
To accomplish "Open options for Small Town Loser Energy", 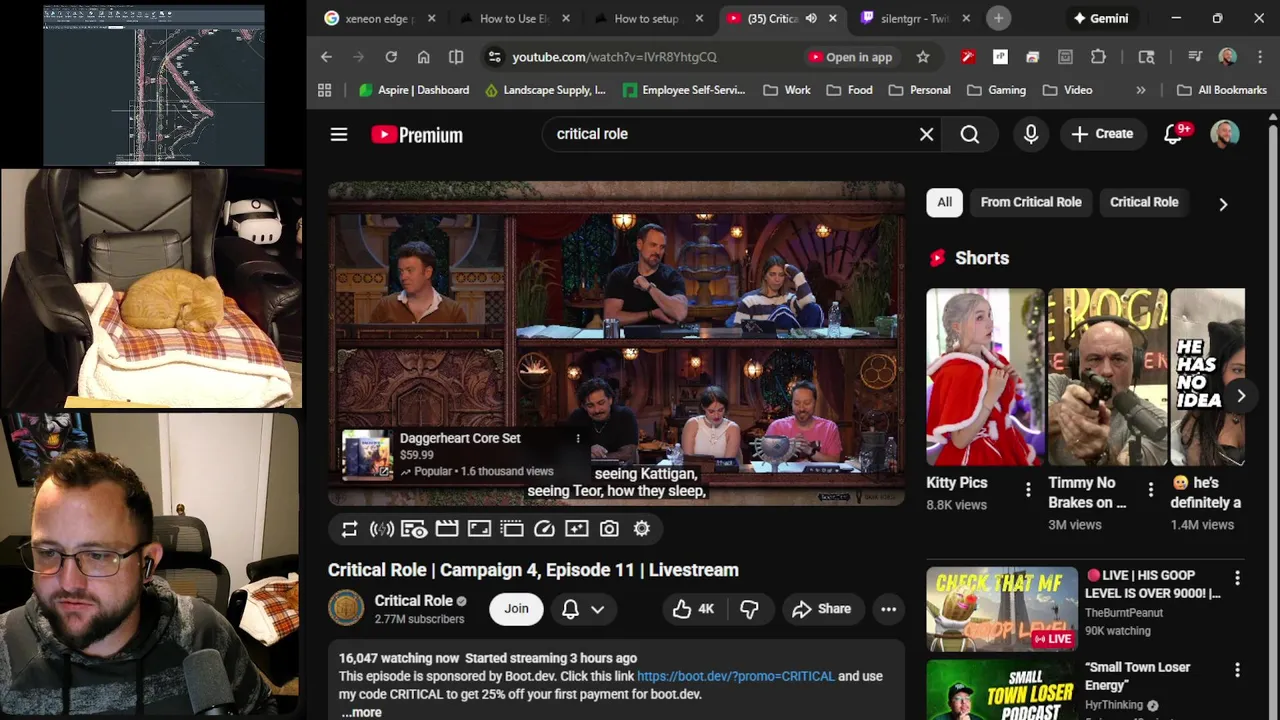I will 1237,670.
